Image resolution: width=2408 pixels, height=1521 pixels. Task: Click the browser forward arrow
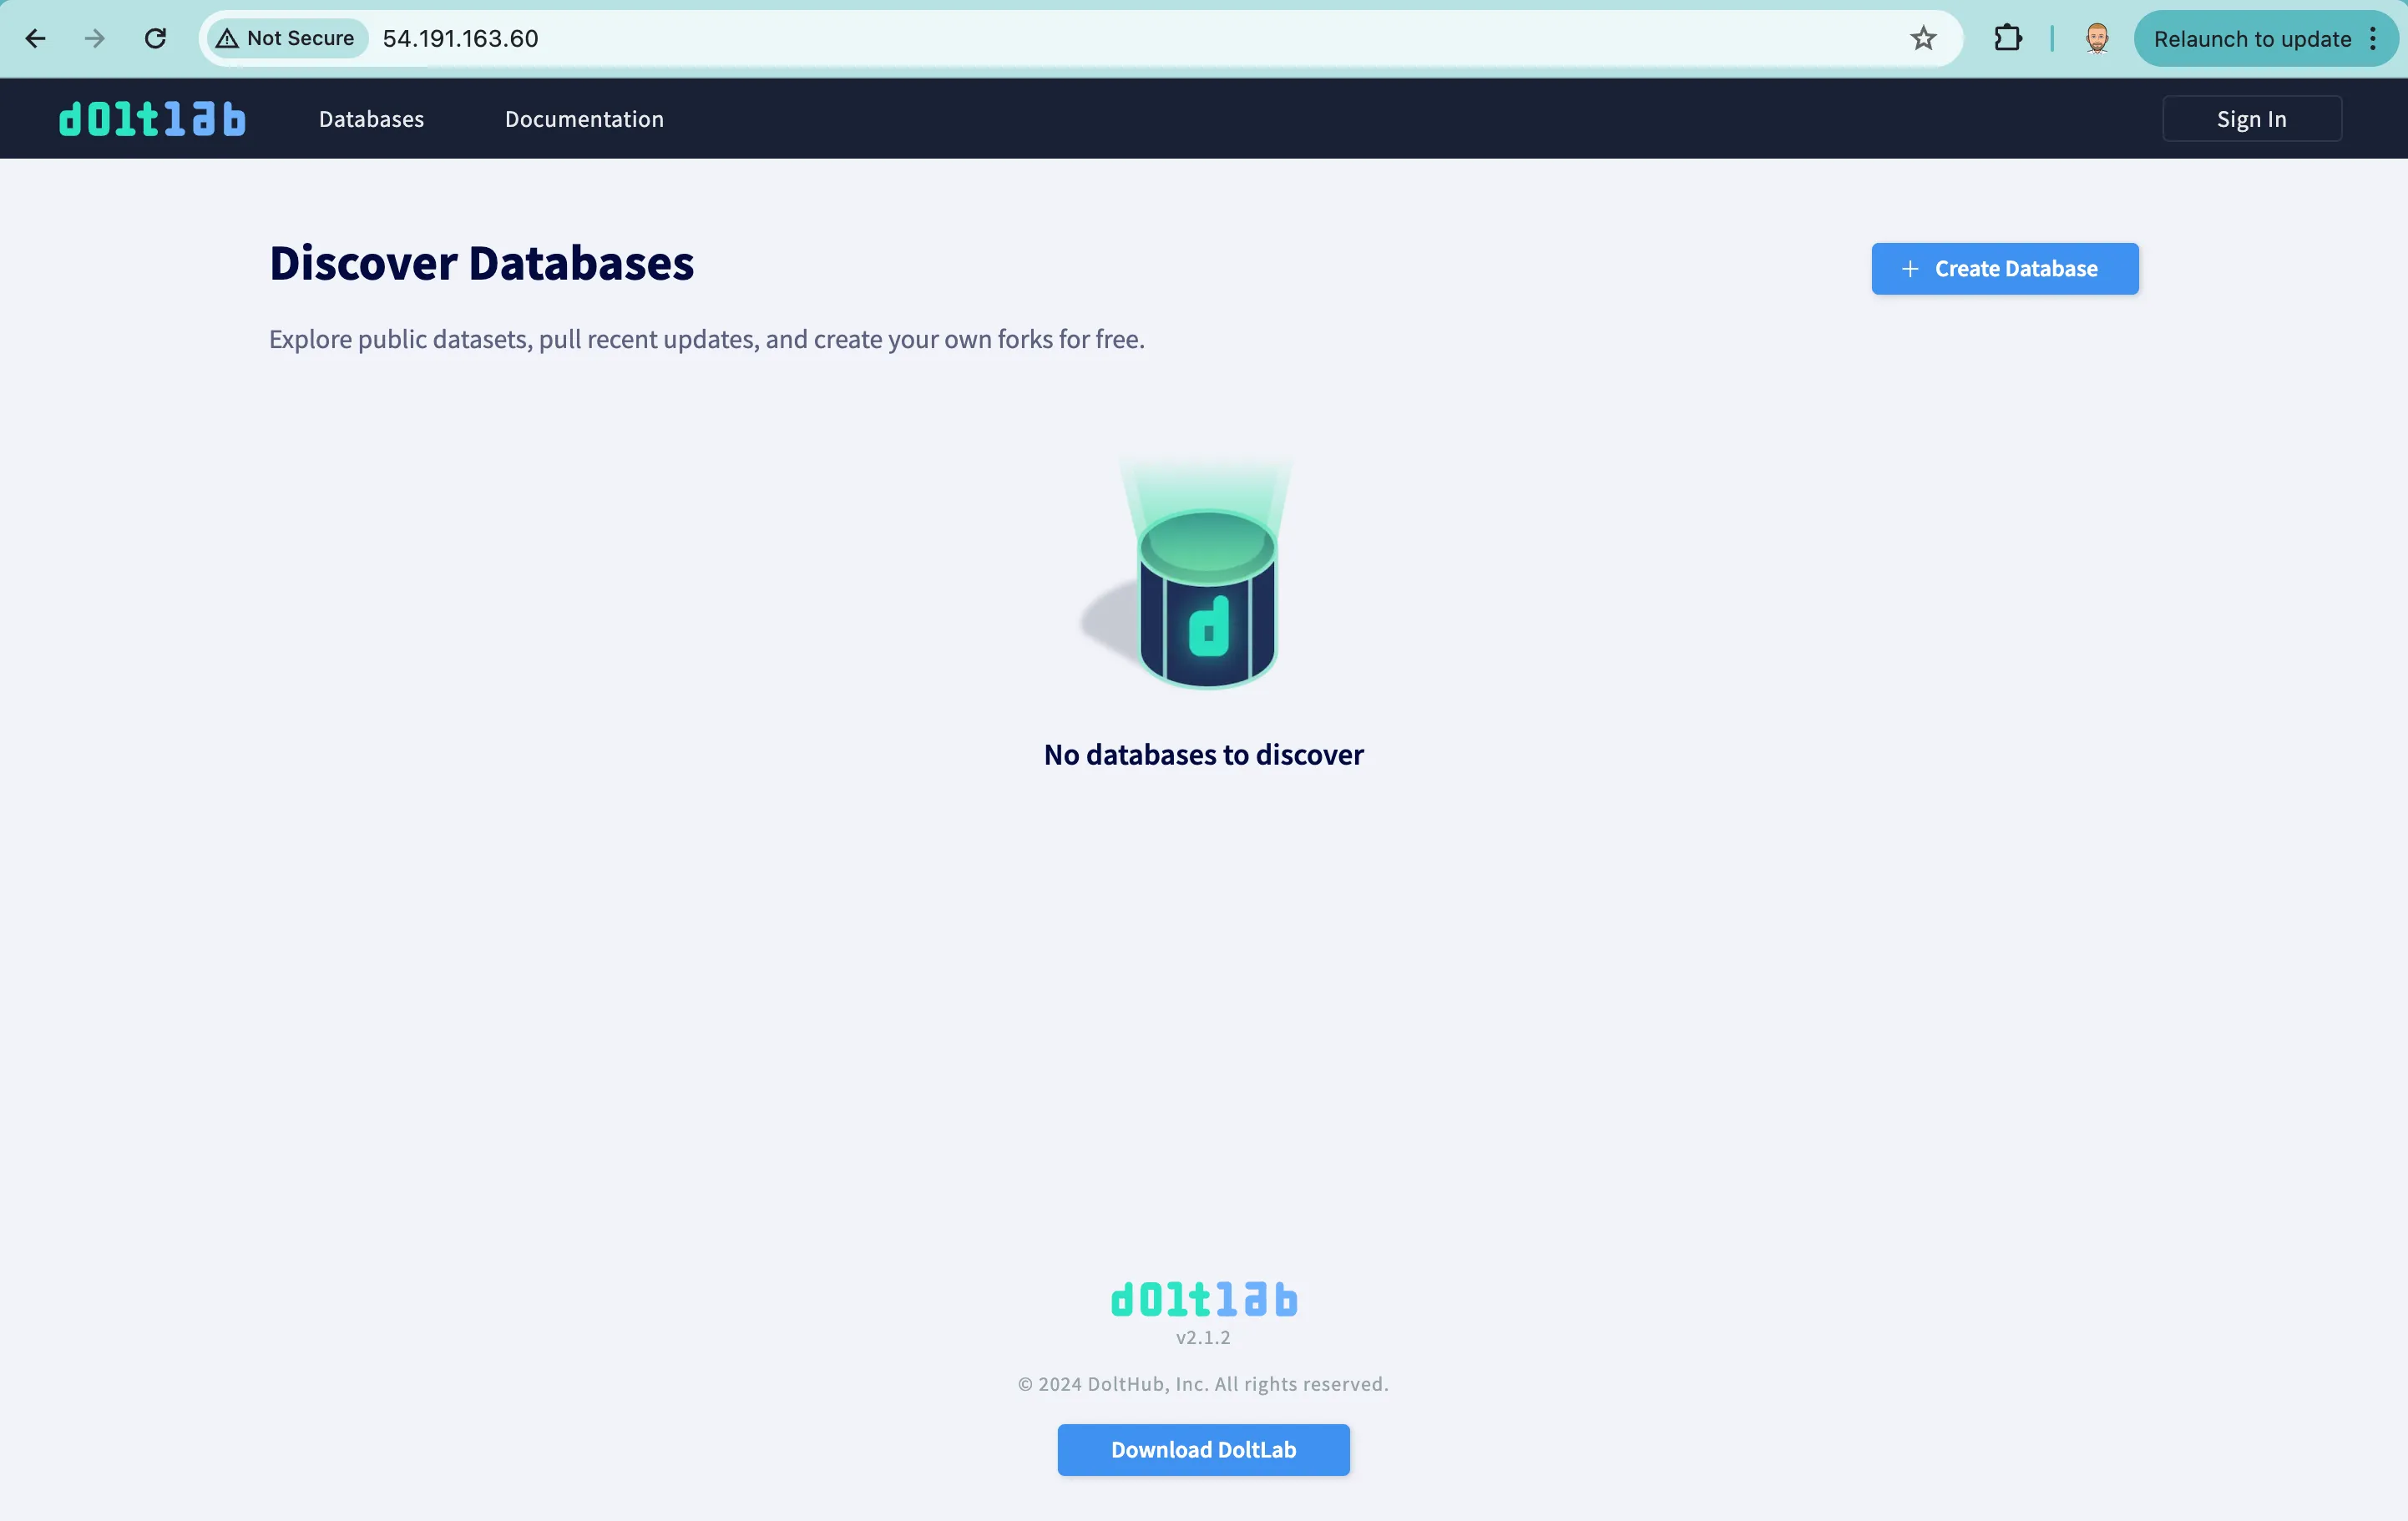click(95, 39)
